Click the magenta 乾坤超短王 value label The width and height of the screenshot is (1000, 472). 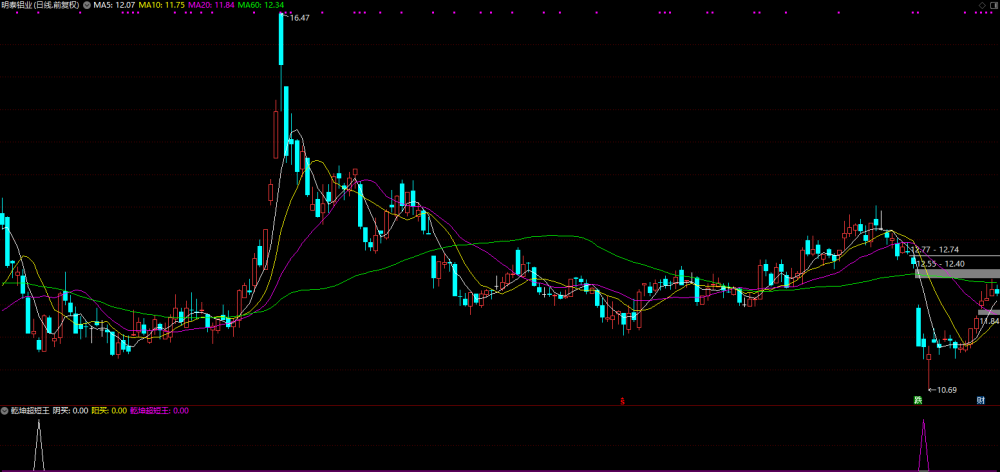(159, 411)
